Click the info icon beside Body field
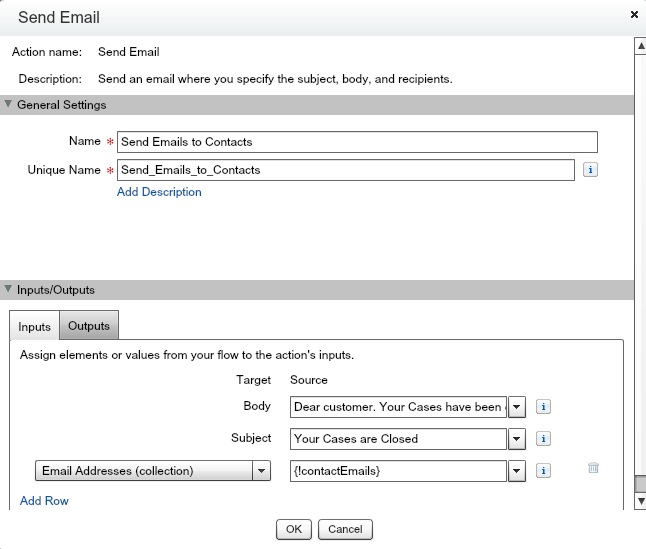The height and width of the screenshot is (549, 646). [x=544, y=407]
